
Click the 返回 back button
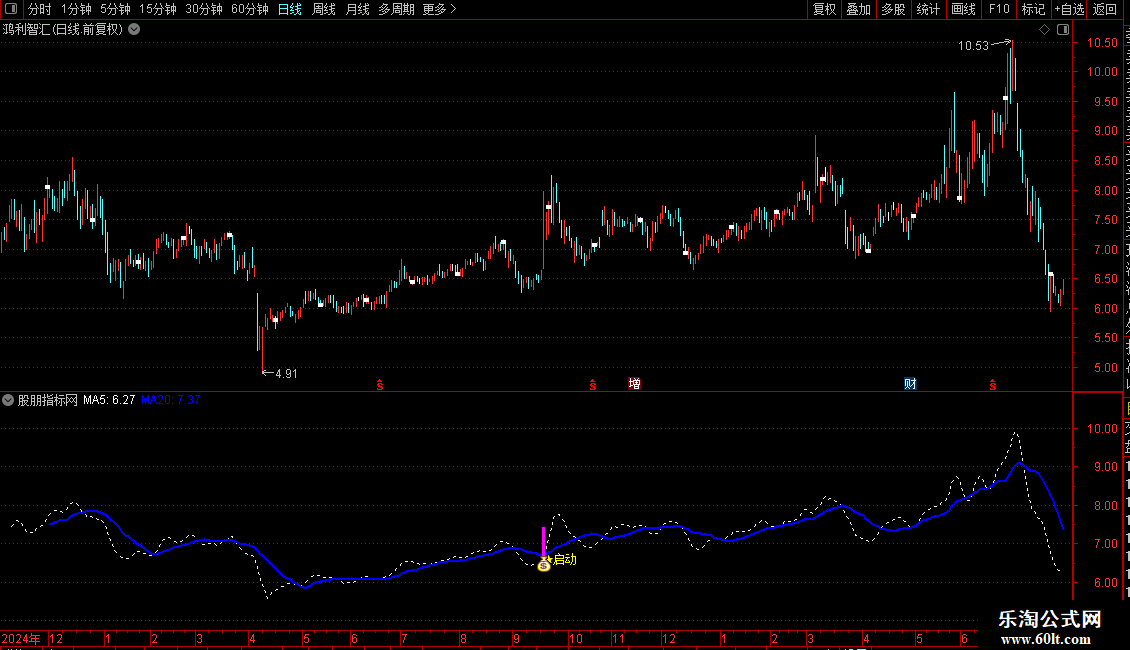(x=1105, y=9)
